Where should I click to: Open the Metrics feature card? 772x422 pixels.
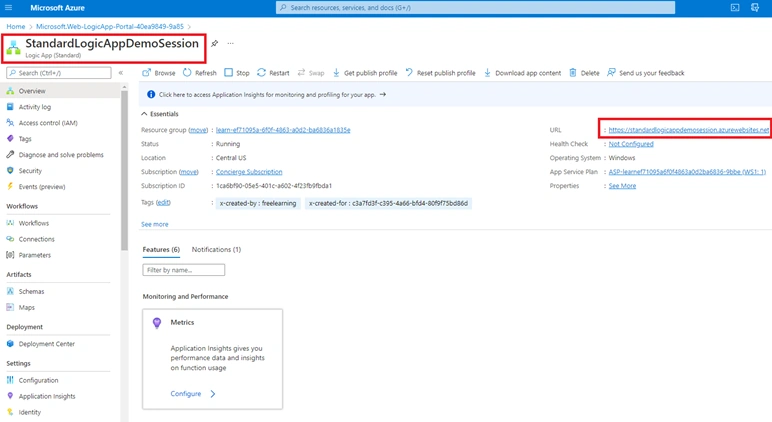[212, 359]
